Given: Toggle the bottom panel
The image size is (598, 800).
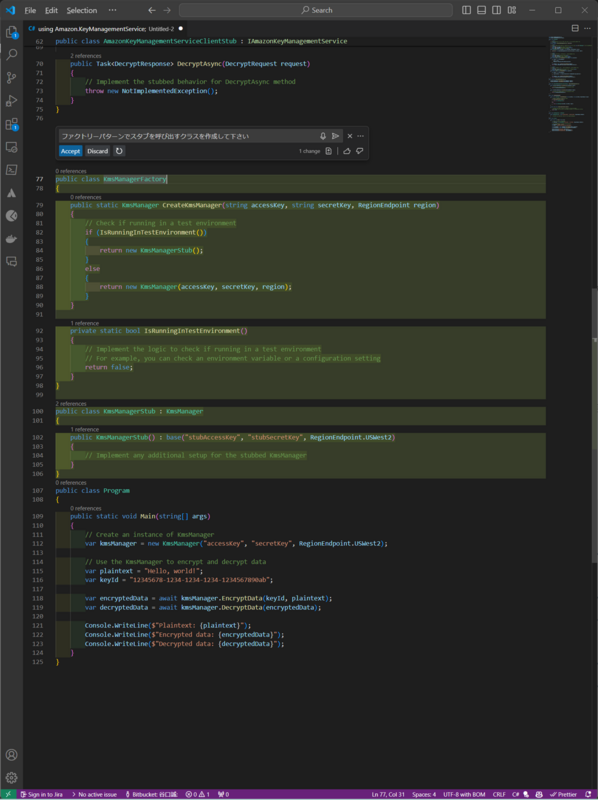Looking at the screenshot, I should click(x=481, y=10).
